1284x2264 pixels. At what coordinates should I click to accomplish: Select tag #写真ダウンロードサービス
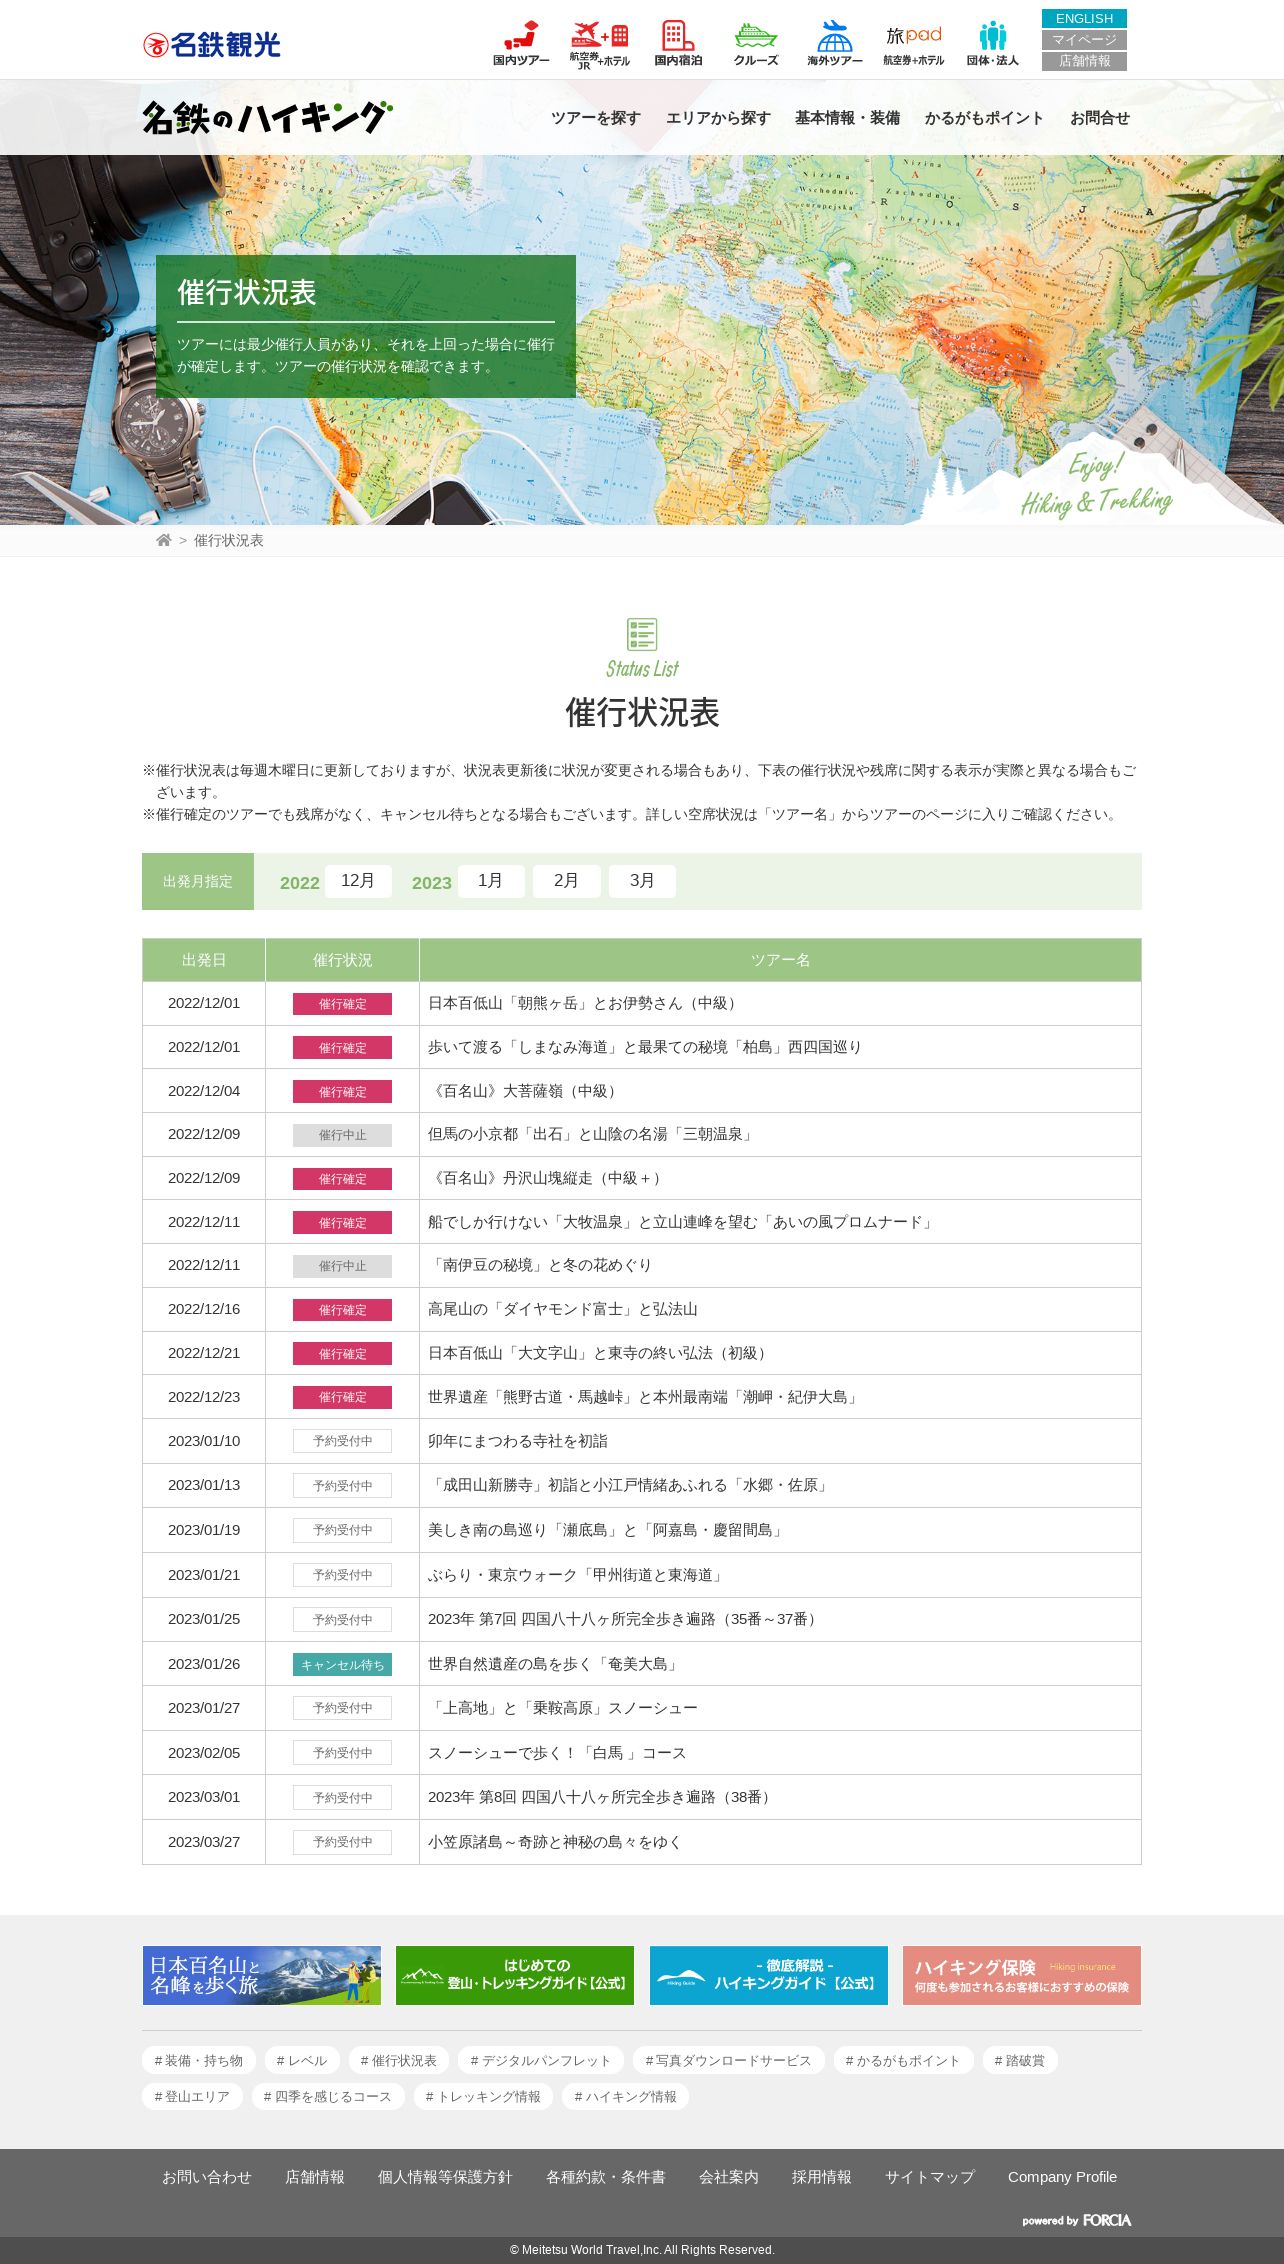pyautogui.click(x=728, y=2060)
